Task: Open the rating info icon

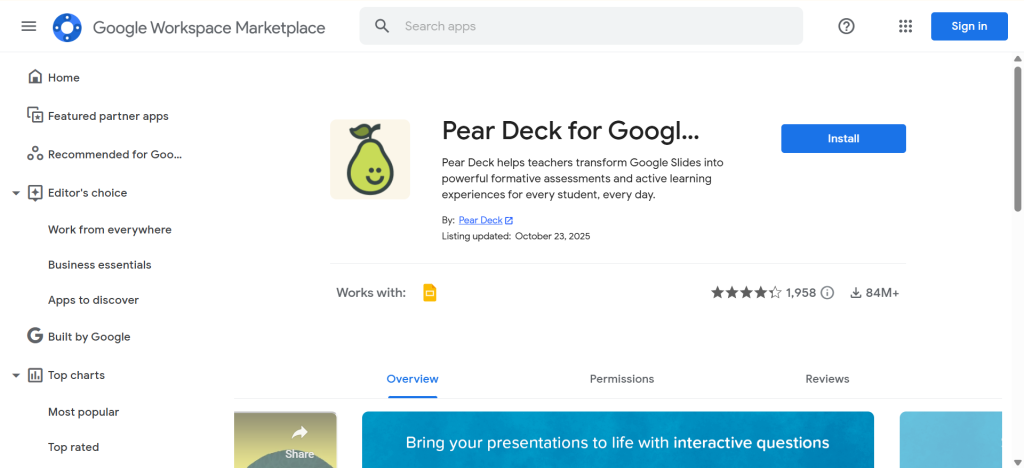Action: [827, 292]
